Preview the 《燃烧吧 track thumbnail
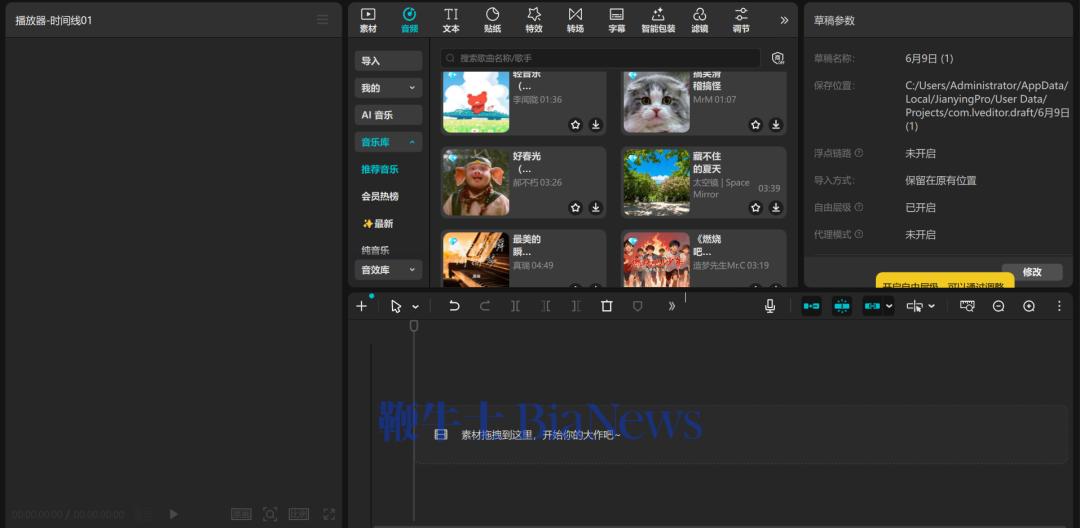This screenshot has height=528, width=1080. pos(656,260)
